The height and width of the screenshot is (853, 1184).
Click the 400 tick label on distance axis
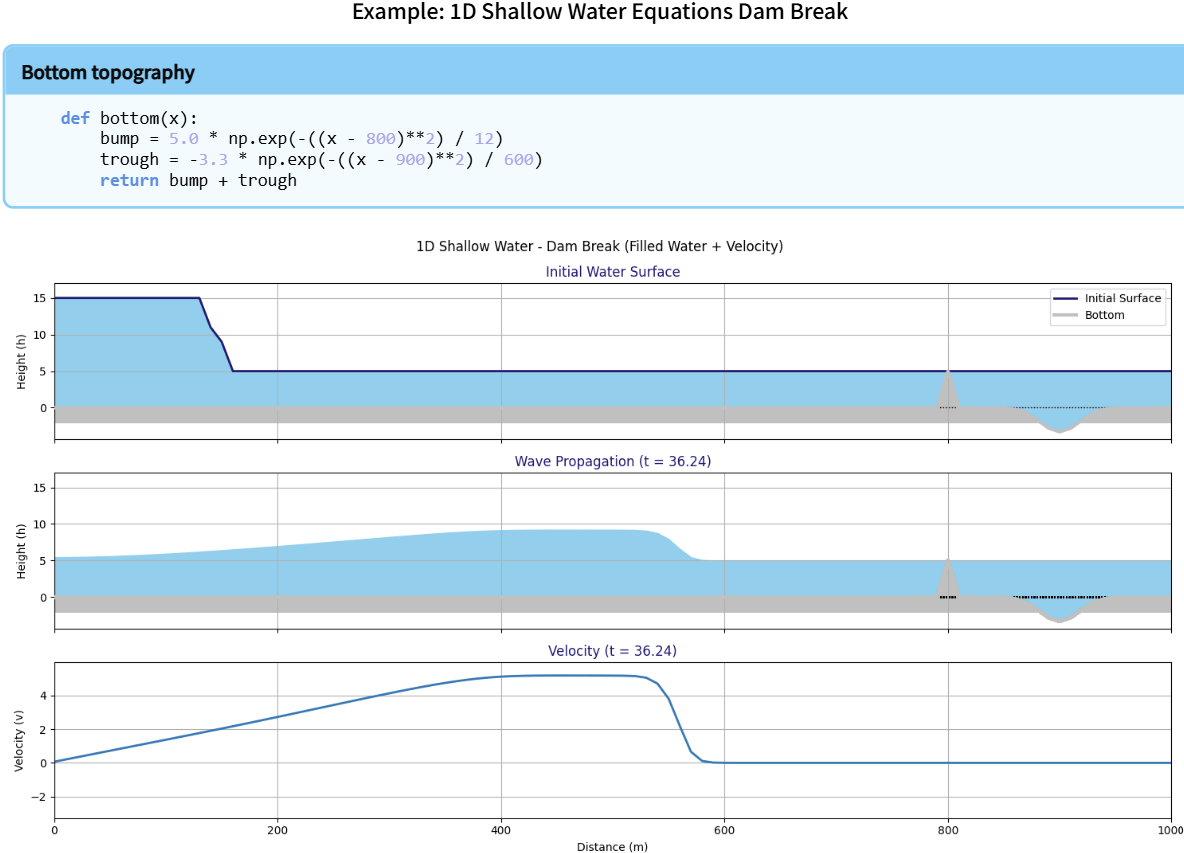pos(501,829)
